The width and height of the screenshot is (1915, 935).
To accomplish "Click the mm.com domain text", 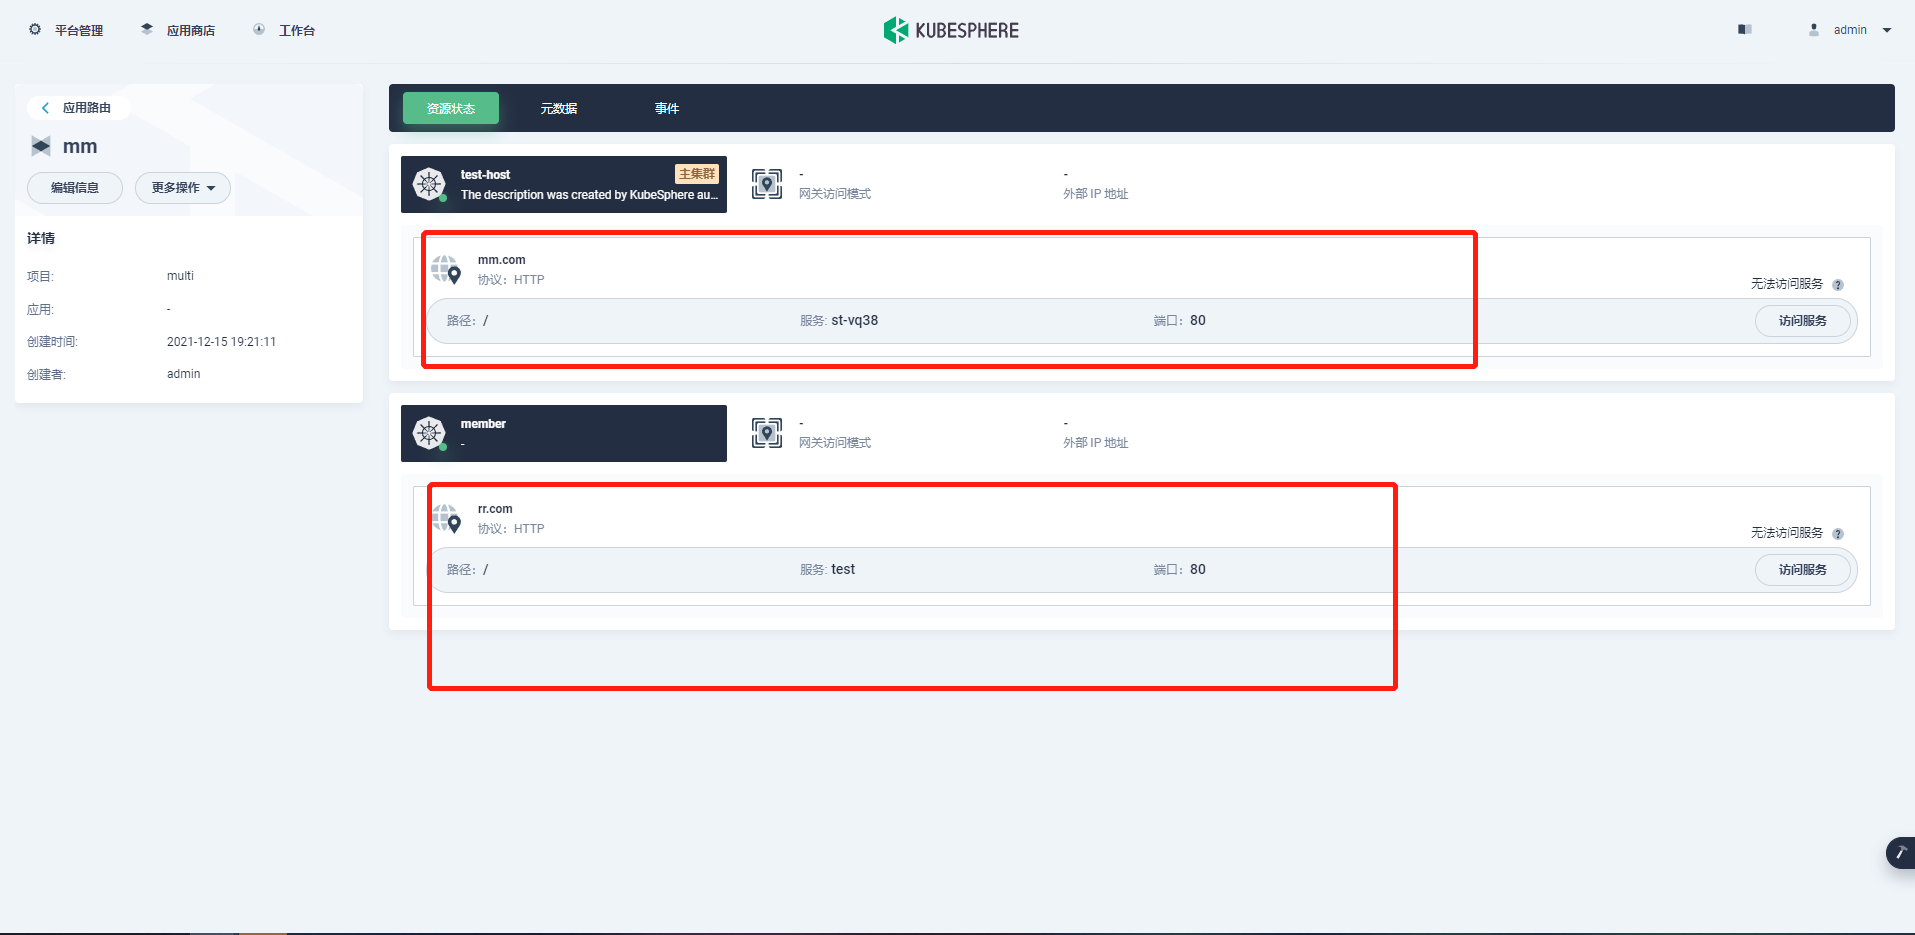I will tap(501, 260).
